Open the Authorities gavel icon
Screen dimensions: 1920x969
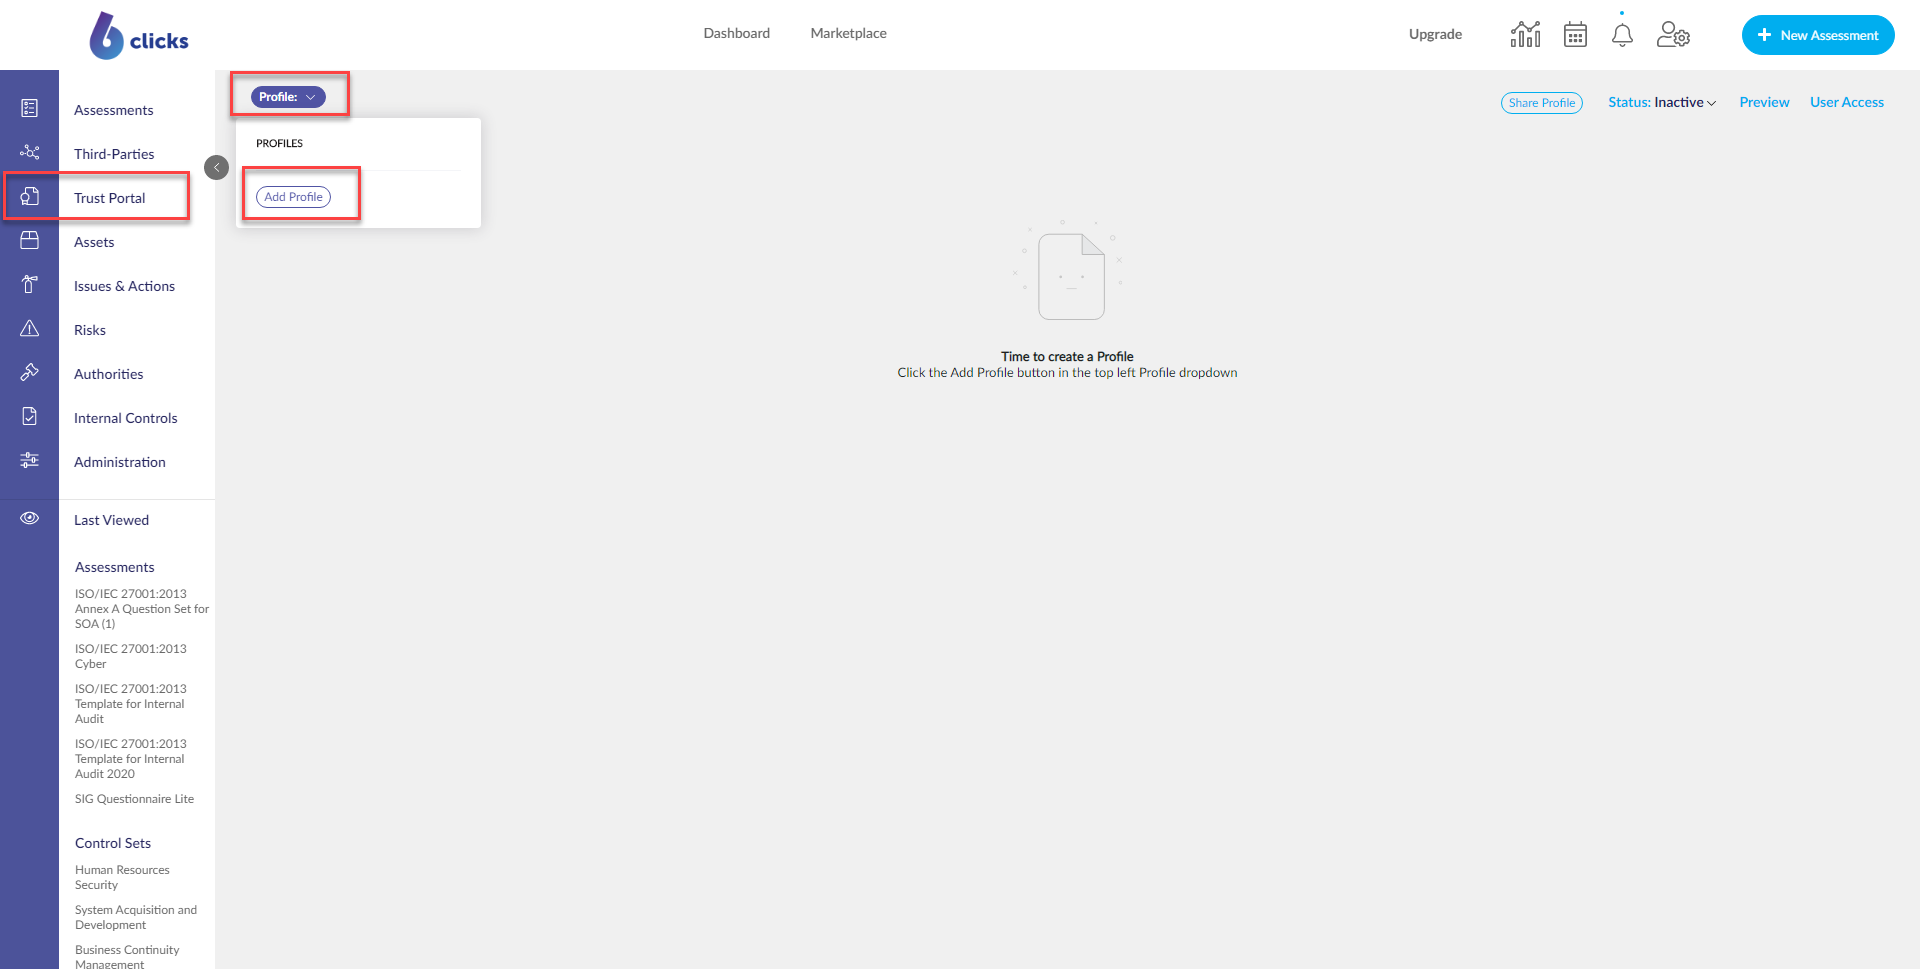(30, 372)
